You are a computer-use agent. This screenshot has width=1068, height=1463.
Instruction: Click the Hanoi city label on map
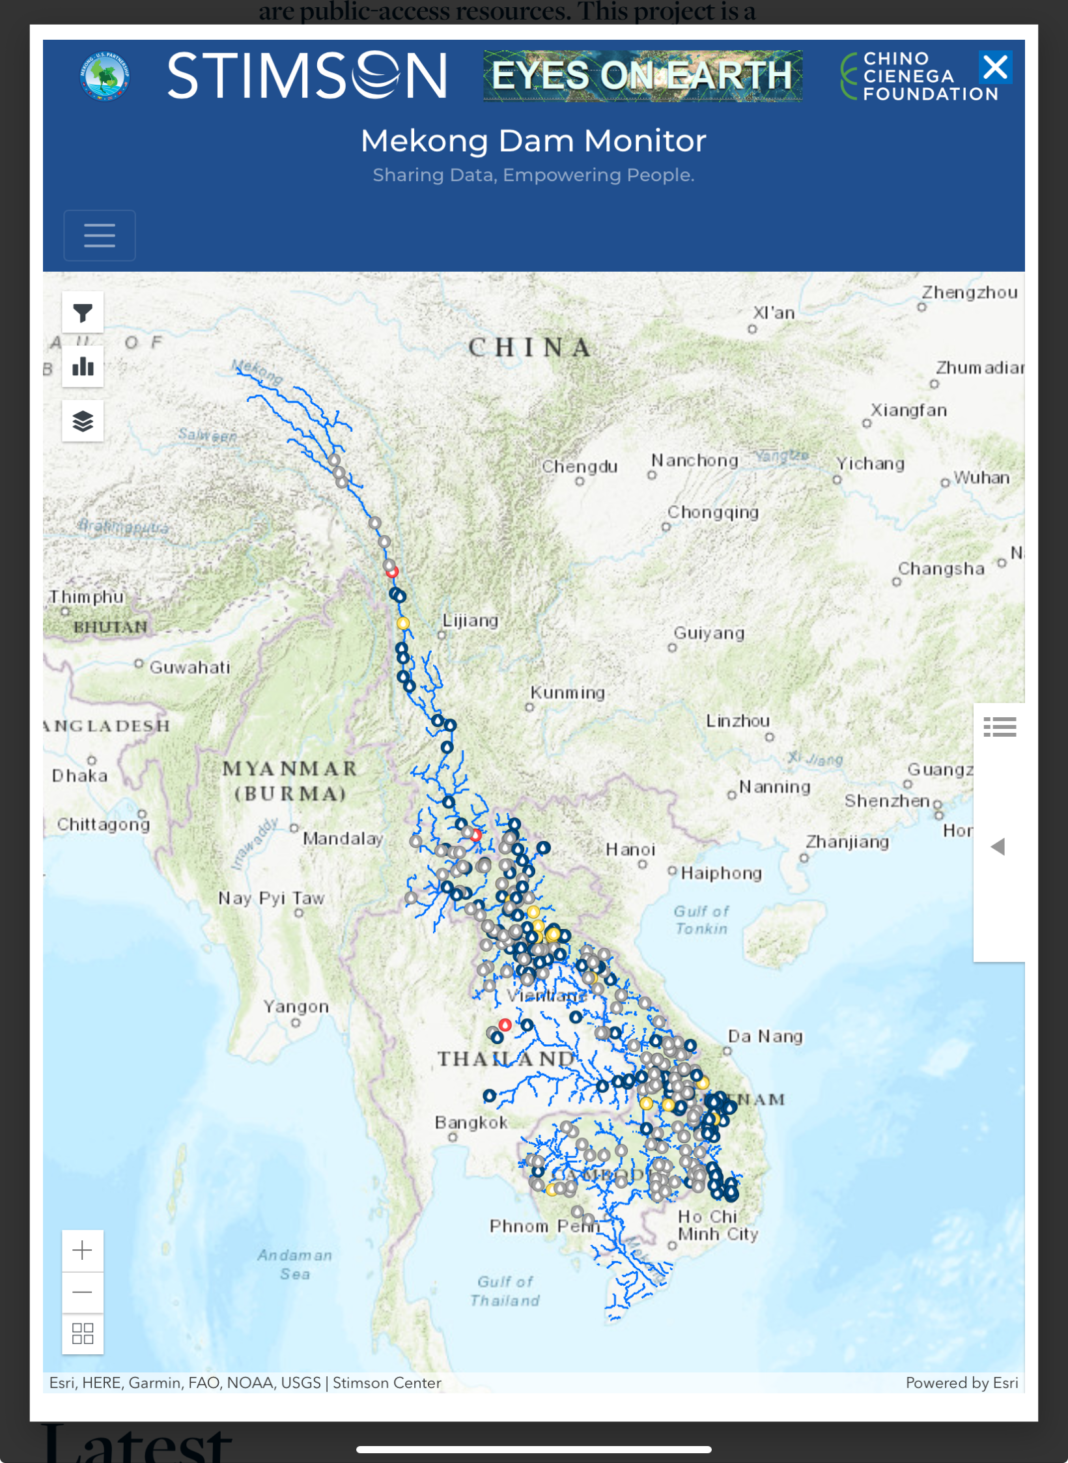(630, 850)
